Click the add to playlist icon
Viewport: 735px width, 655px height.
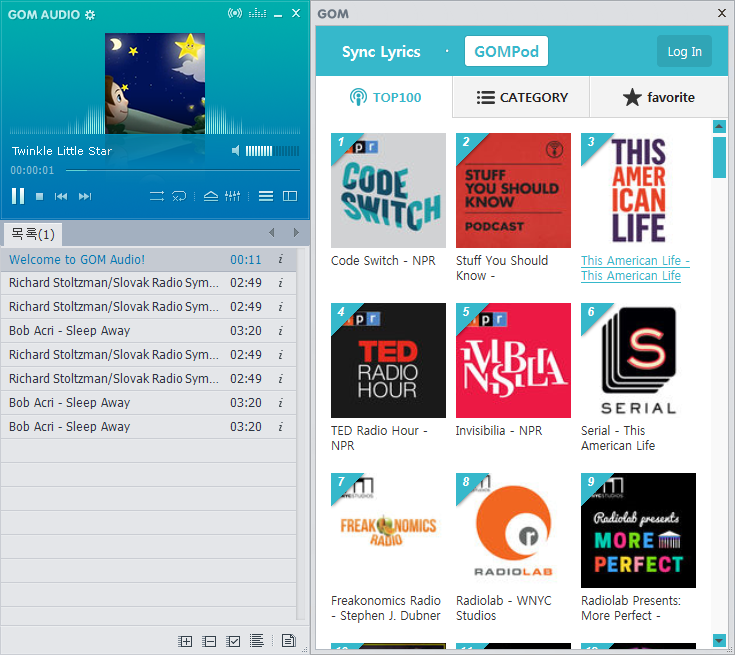185,641
